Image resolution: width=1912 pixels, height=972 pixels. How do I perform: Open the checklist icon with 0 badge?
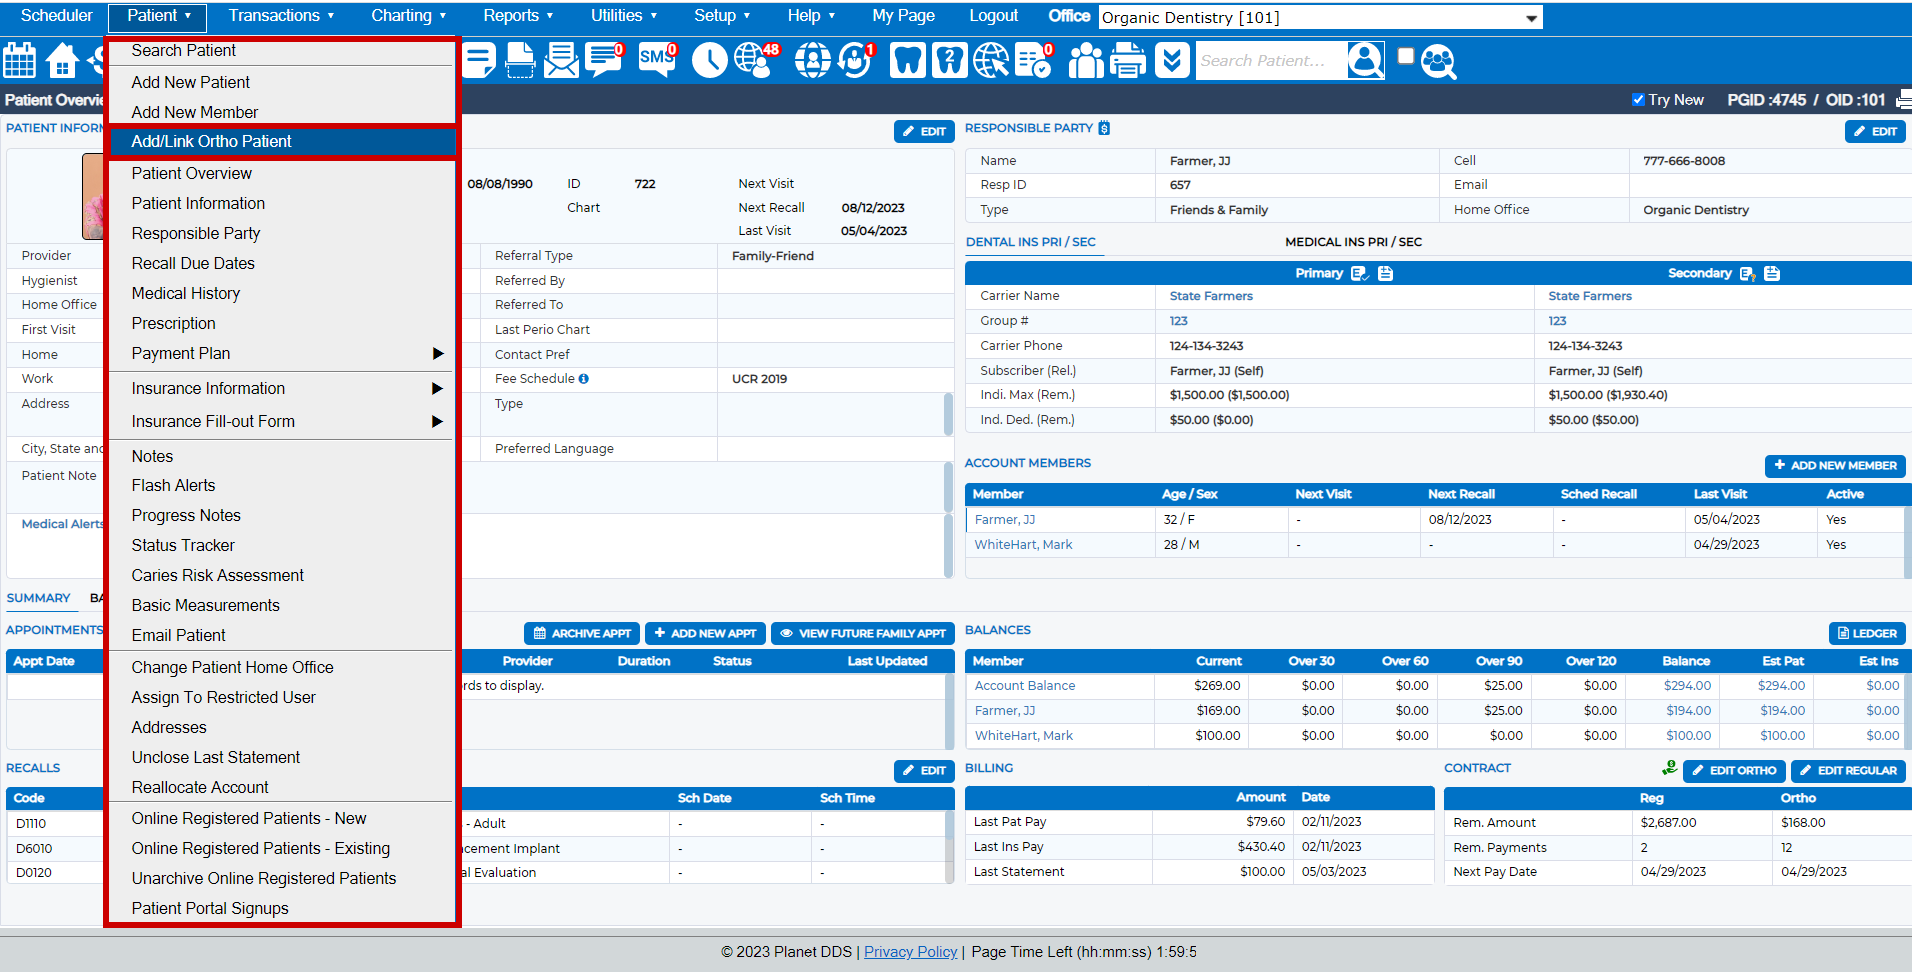1033,60
